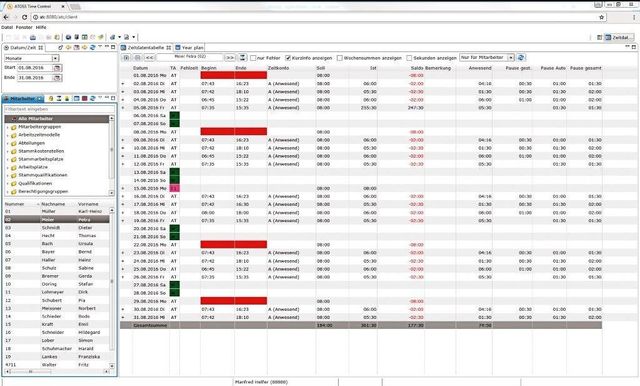Bookmark this page with the star icon
This screenshot has height=386, width=640.
coord(601,17)
